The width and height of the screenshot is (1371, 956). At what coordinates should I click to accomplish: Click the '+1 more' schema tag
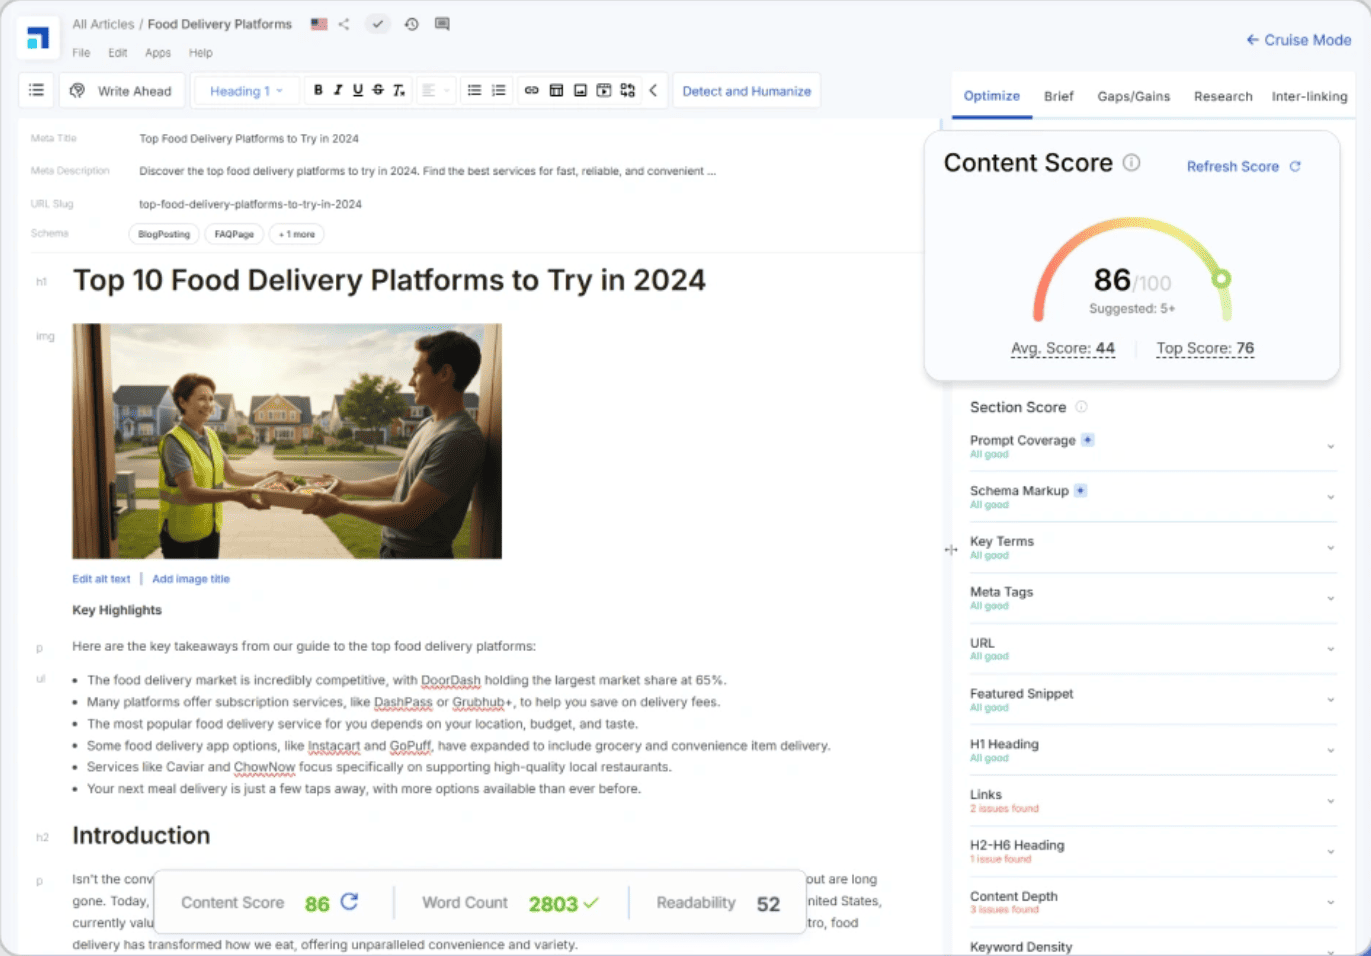click(297, 234)
